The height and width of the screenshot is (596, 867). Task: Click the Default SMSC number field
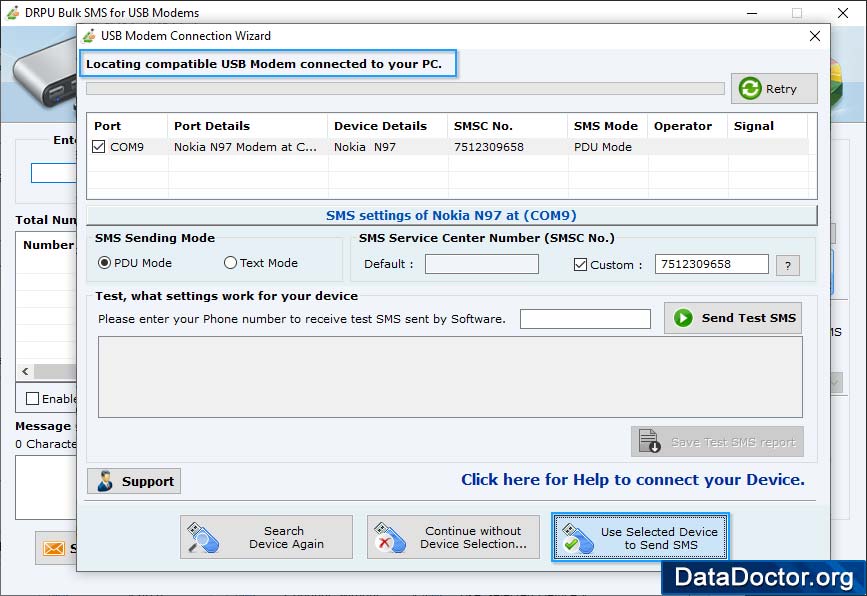(x=482, y=264)
